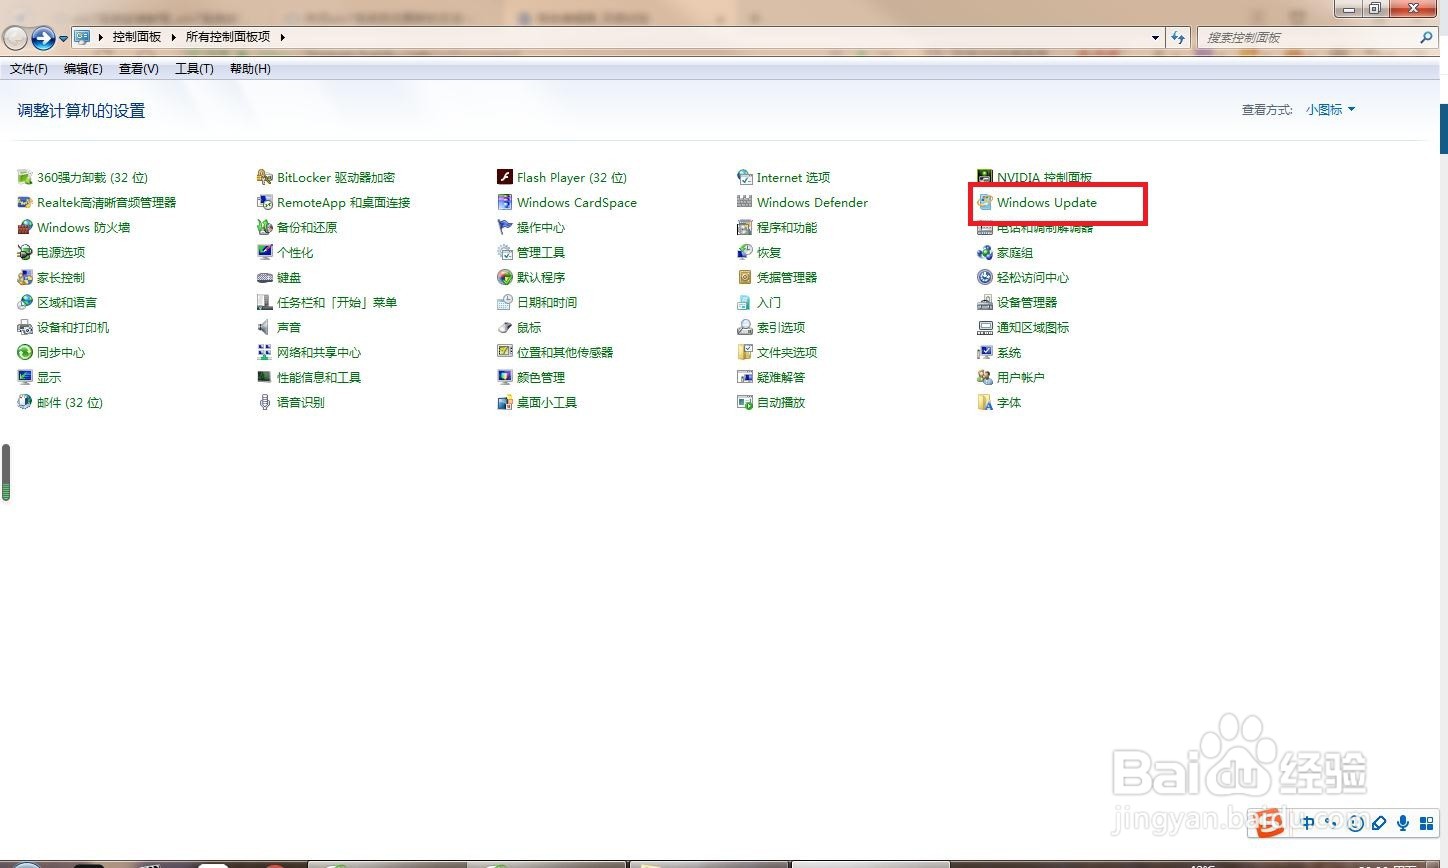Image resolution: width=1448 pixels, height=868 pixels.
Task: Open the Flash Player (32 位) icon
Action: [505, 177]
